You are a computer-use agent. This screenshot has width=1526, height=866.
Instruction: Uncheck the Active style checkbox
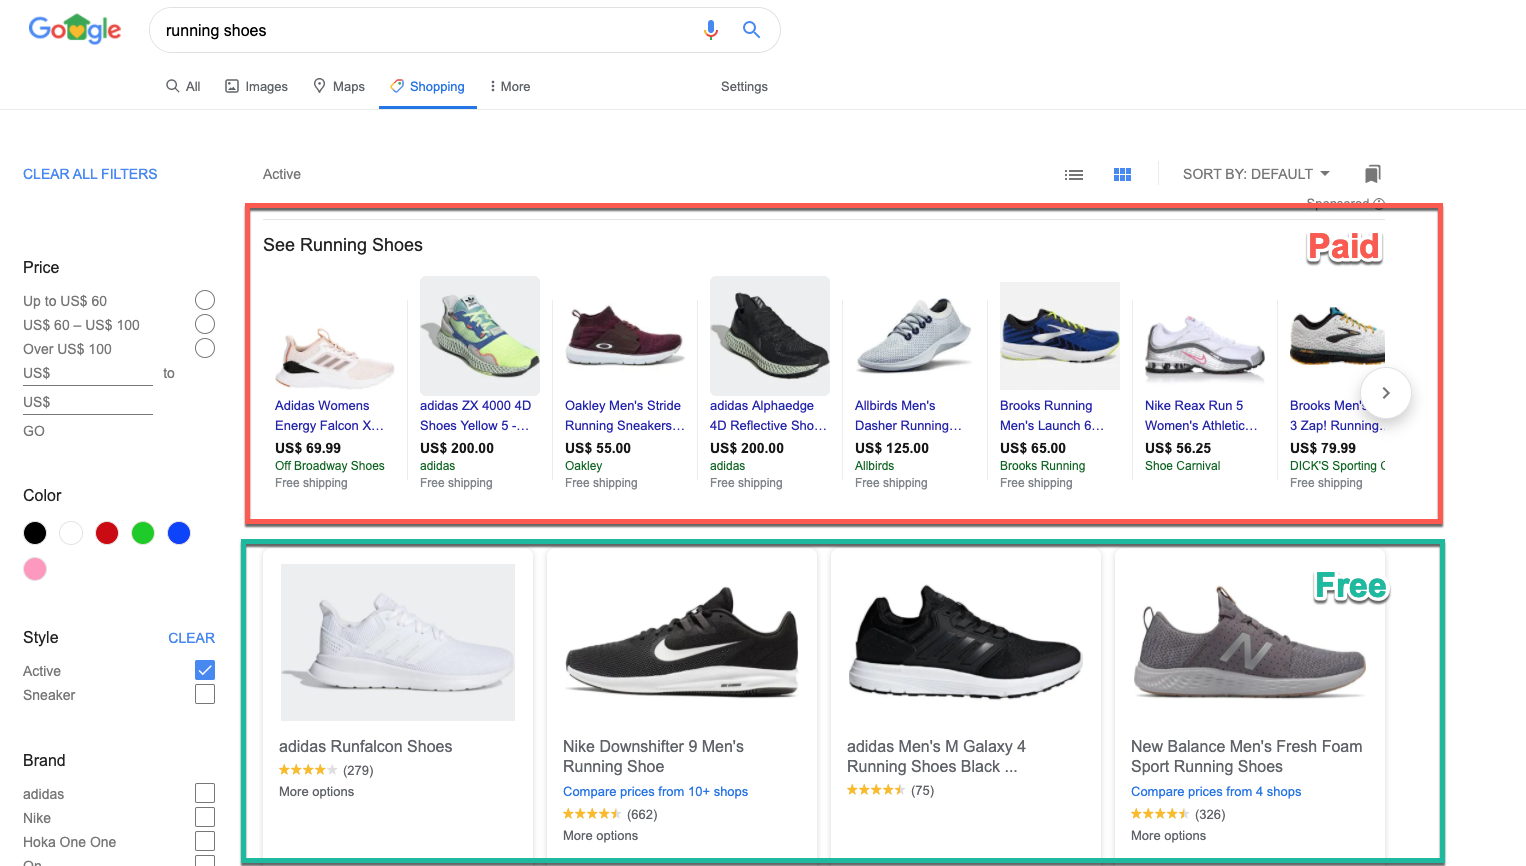[205, 670]
